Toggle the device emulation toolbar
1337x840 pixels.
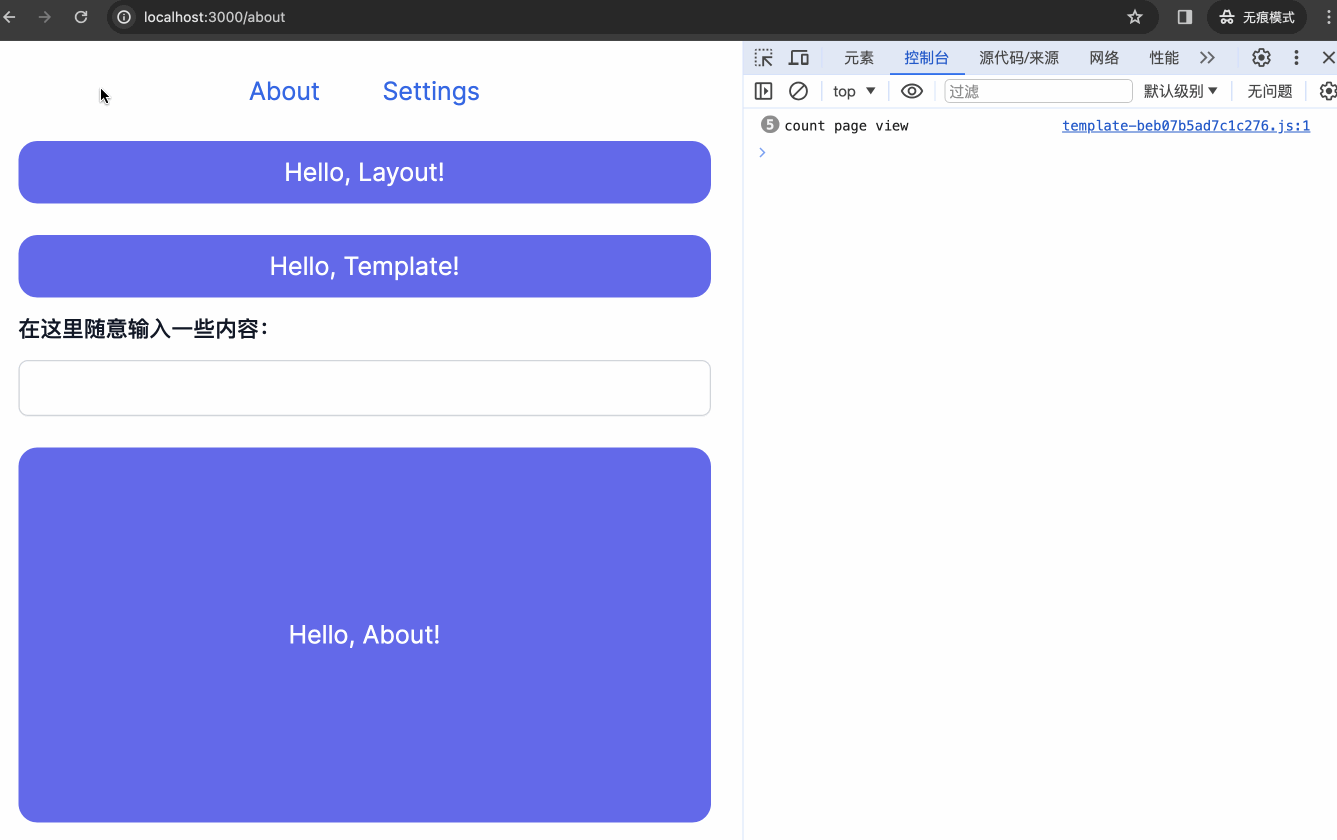[x=798, y=57]
